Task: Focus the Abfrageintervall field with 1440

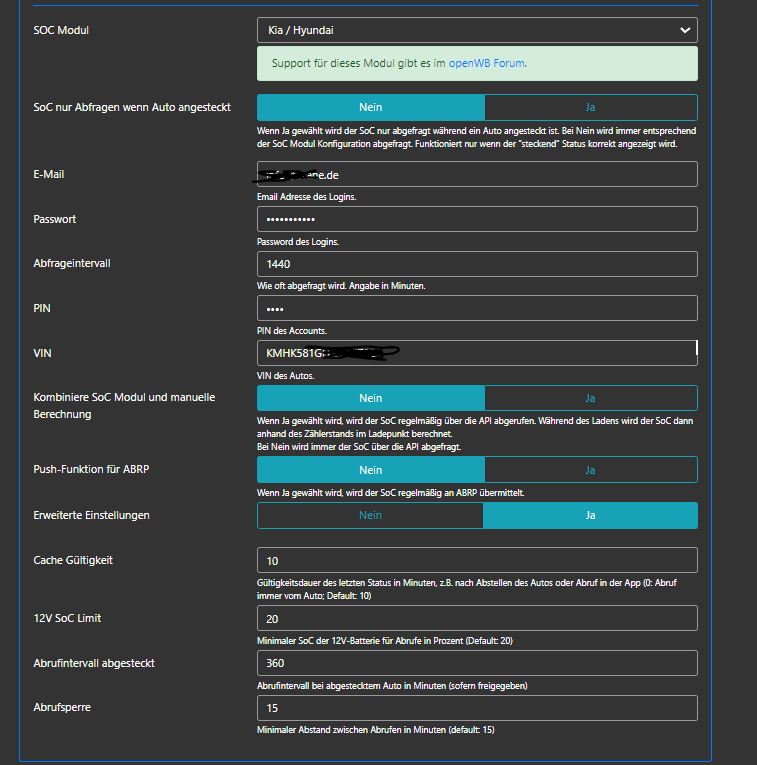Action: [477, 264]
